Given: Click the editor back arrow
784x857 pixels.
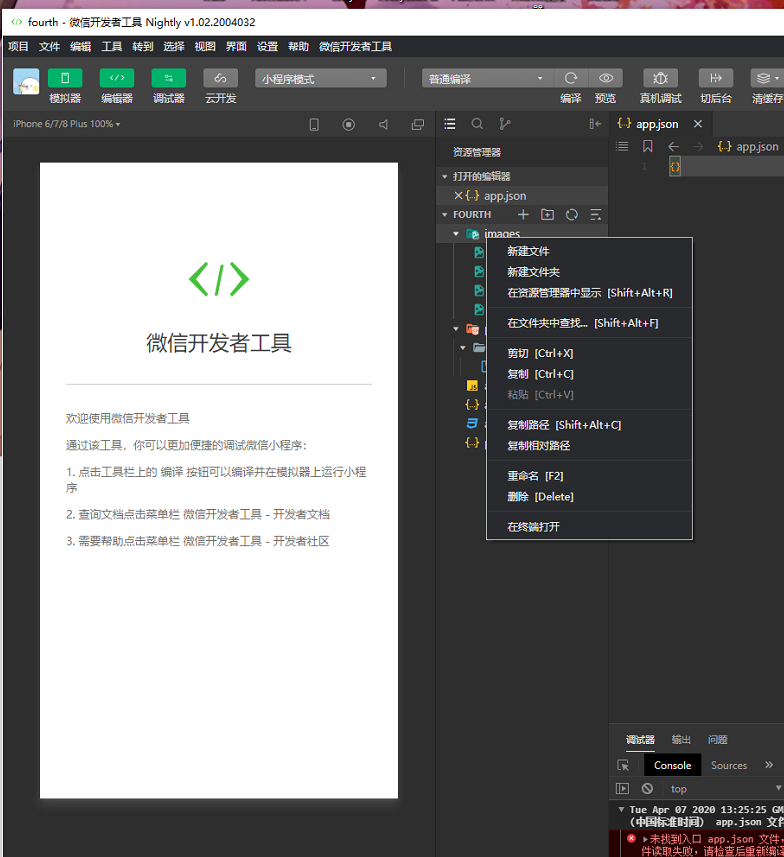Looking at the screenshot, I should tap(674, 146).
